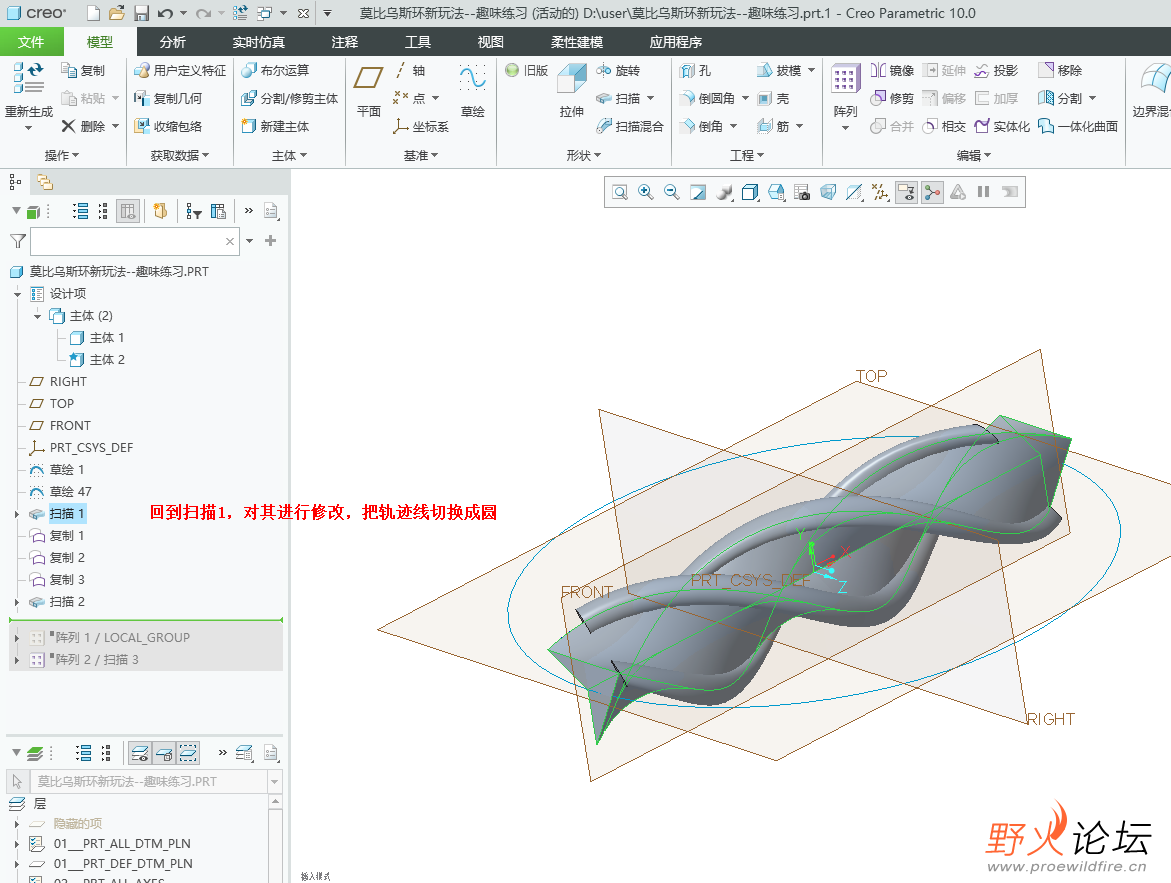The image size is (1171, 883).
Task: Select the Revolve (旋转) tool
Action: (x=618, y=70)
